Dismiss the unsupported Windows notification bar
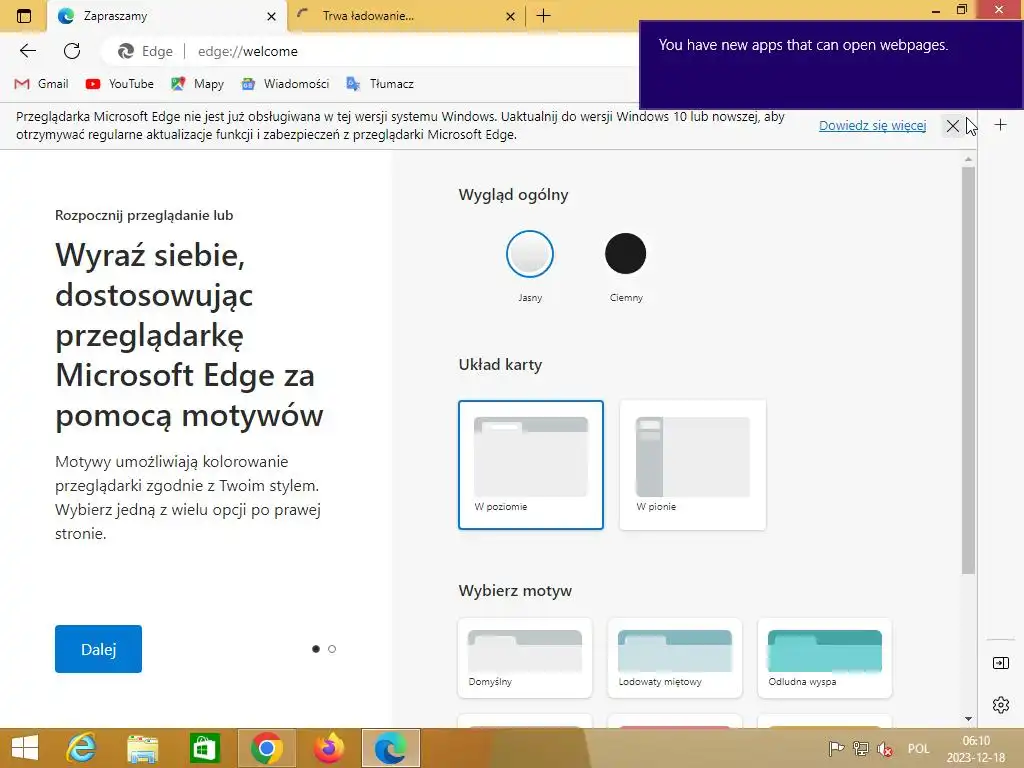Viewport: 1024px width, 768px height. pyautogui.click(x=952, y=125)
